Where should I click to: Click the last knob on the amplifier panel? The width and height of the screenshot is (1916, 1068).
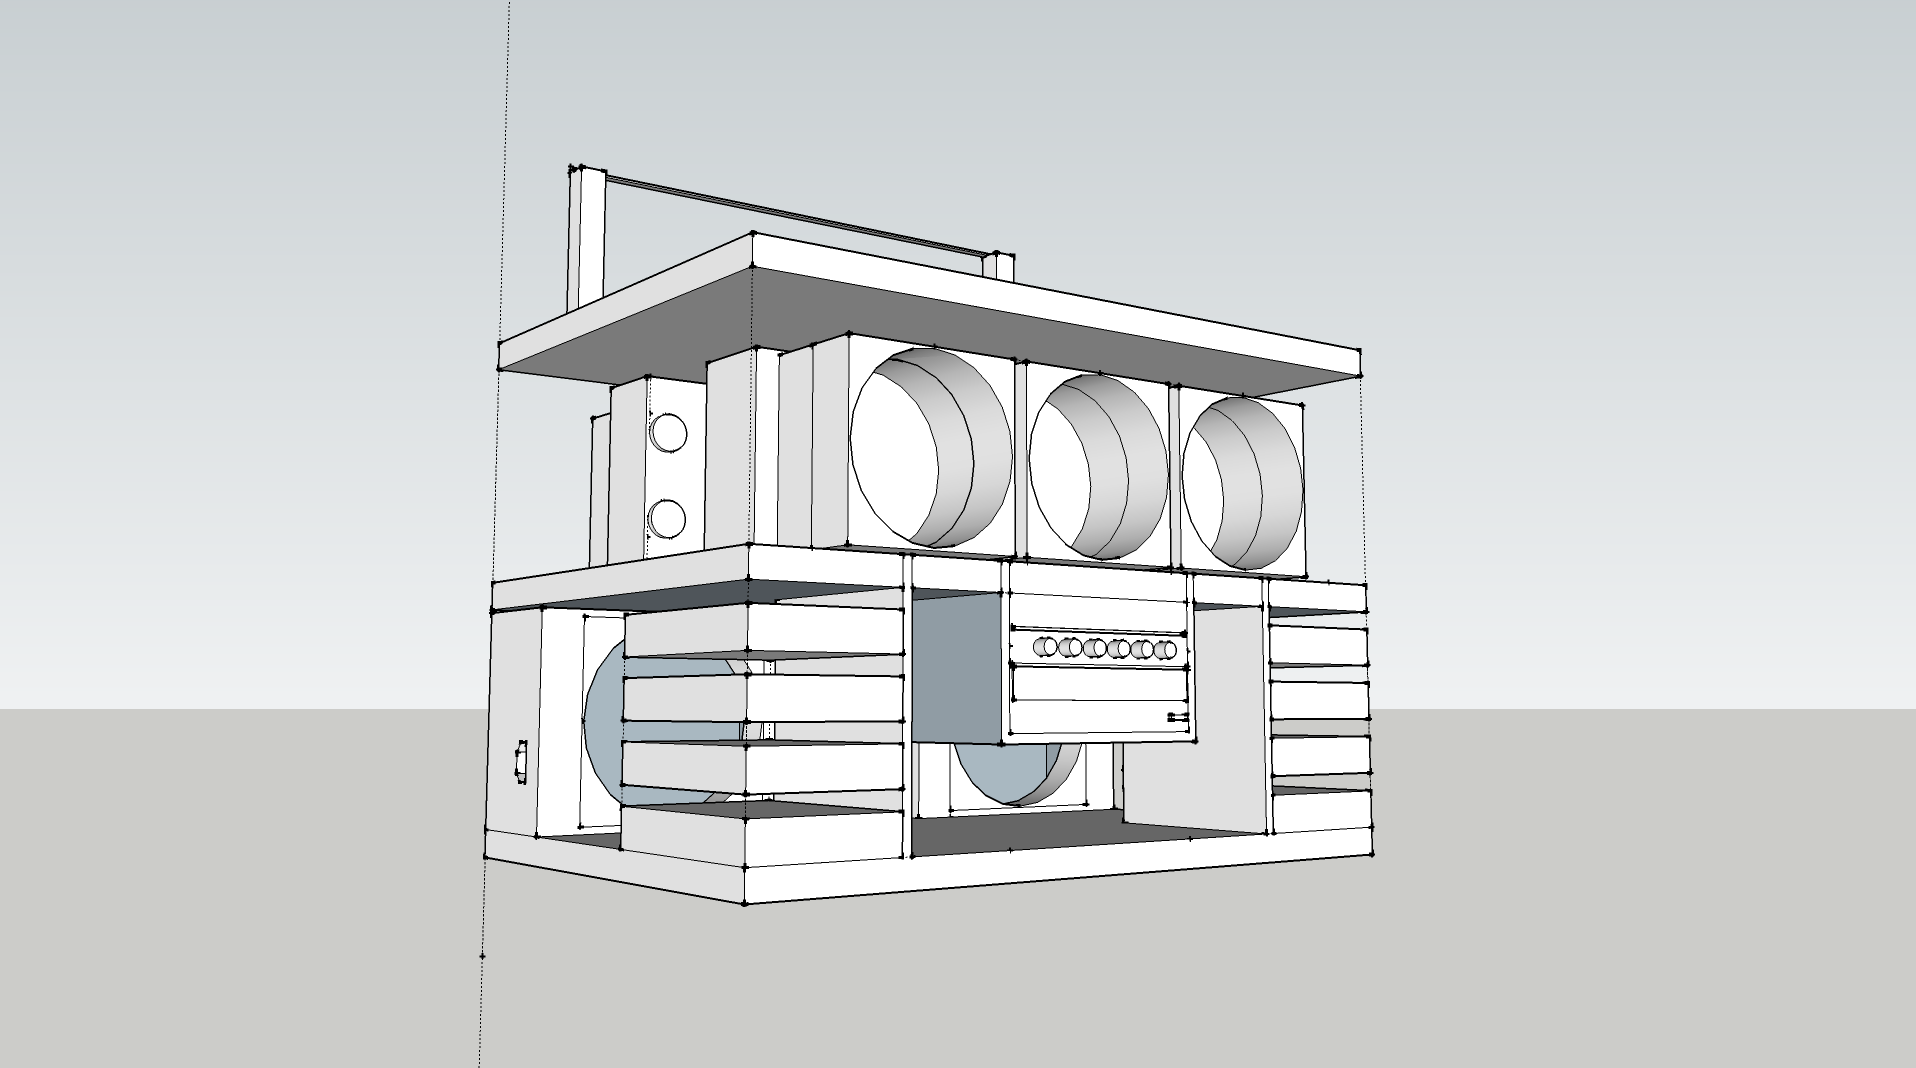[1166, 650]
